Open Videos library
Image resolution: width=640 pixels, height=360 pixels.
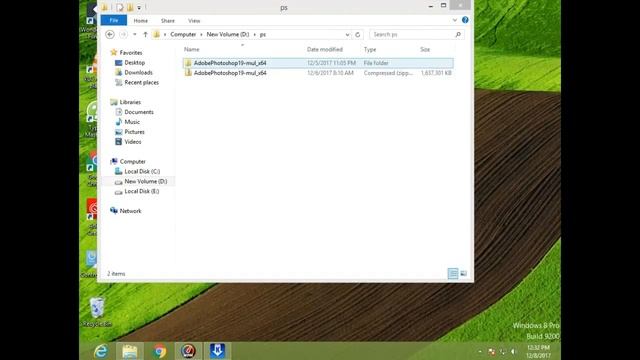[x=133, y=142]
